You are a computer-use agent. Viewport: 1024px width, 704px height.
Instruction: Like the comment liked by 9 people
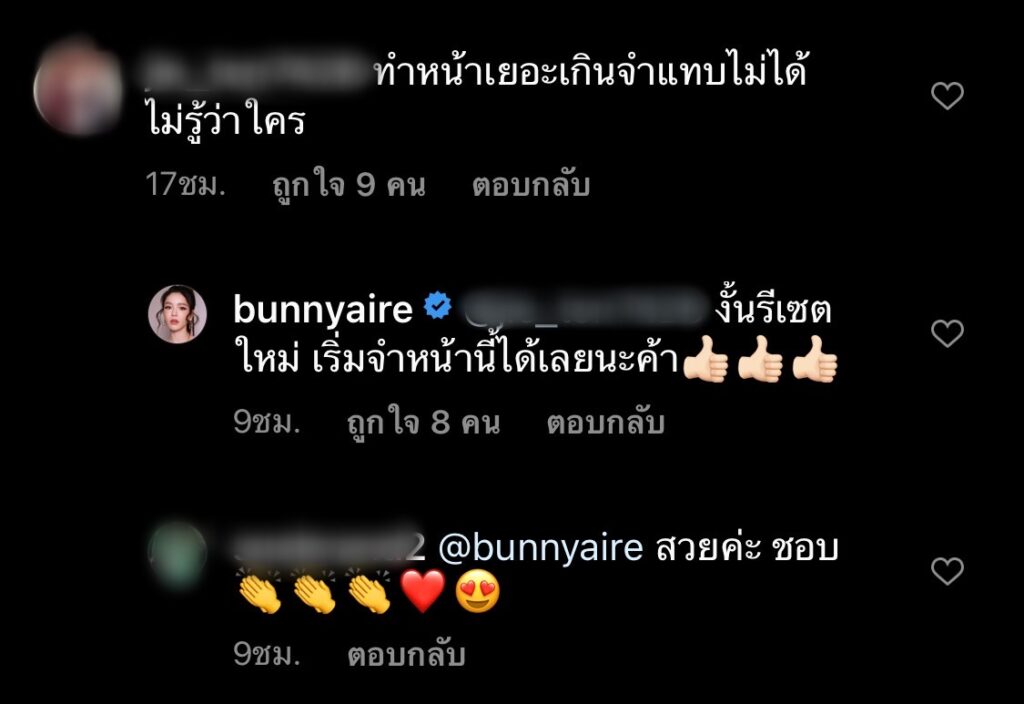tap(947, 96)
